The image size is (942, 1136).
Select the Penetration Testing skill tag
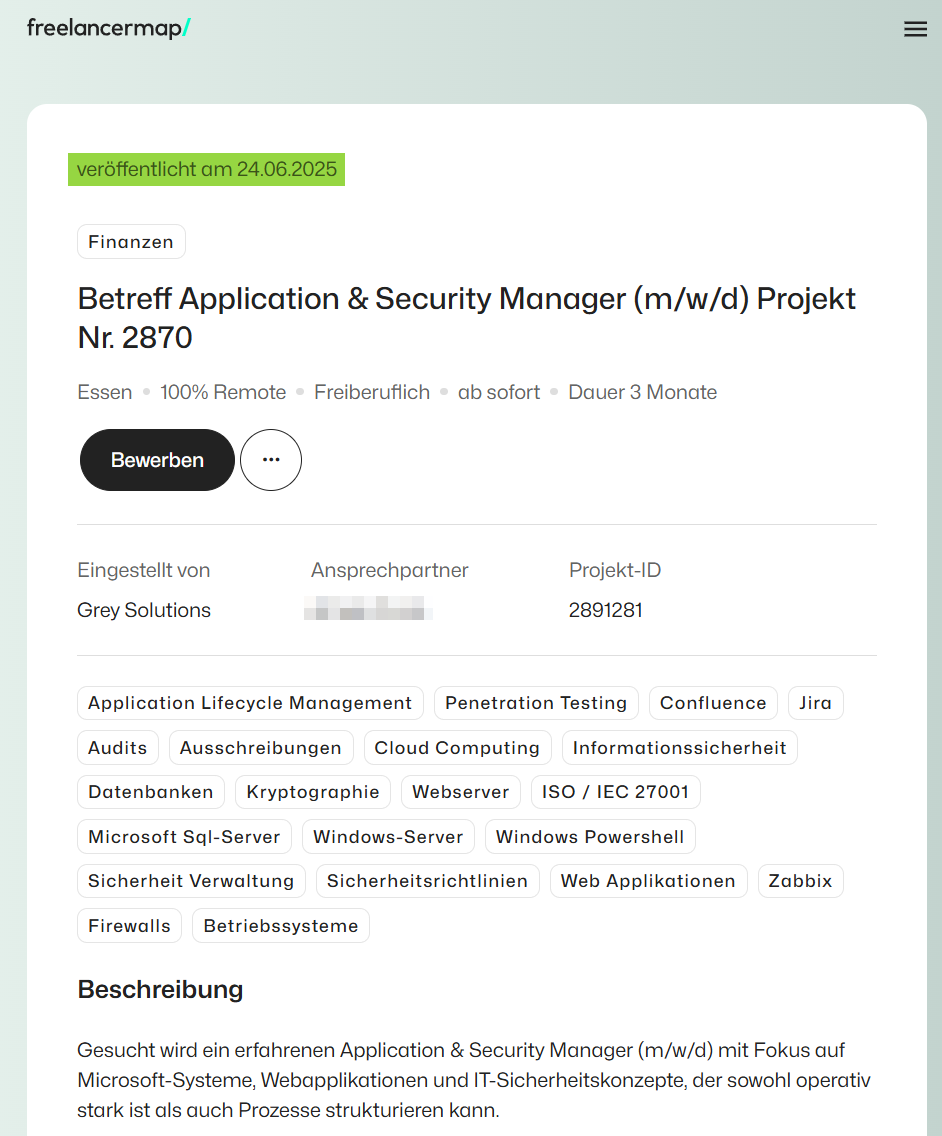click(x=536, y=703)
